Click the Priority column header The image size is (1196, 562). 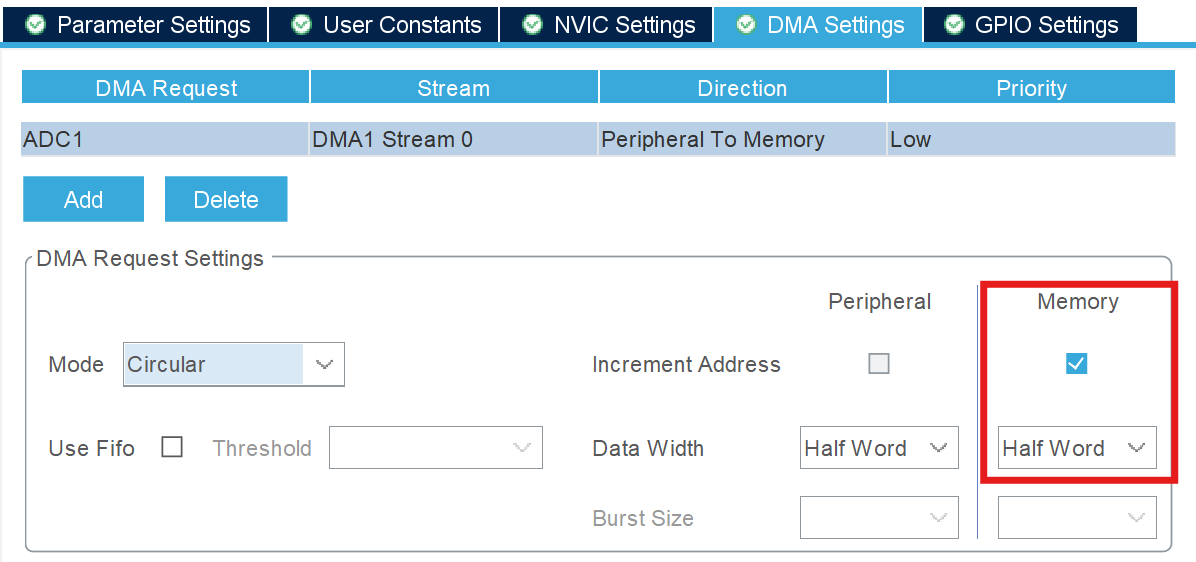coord(1031,87)
